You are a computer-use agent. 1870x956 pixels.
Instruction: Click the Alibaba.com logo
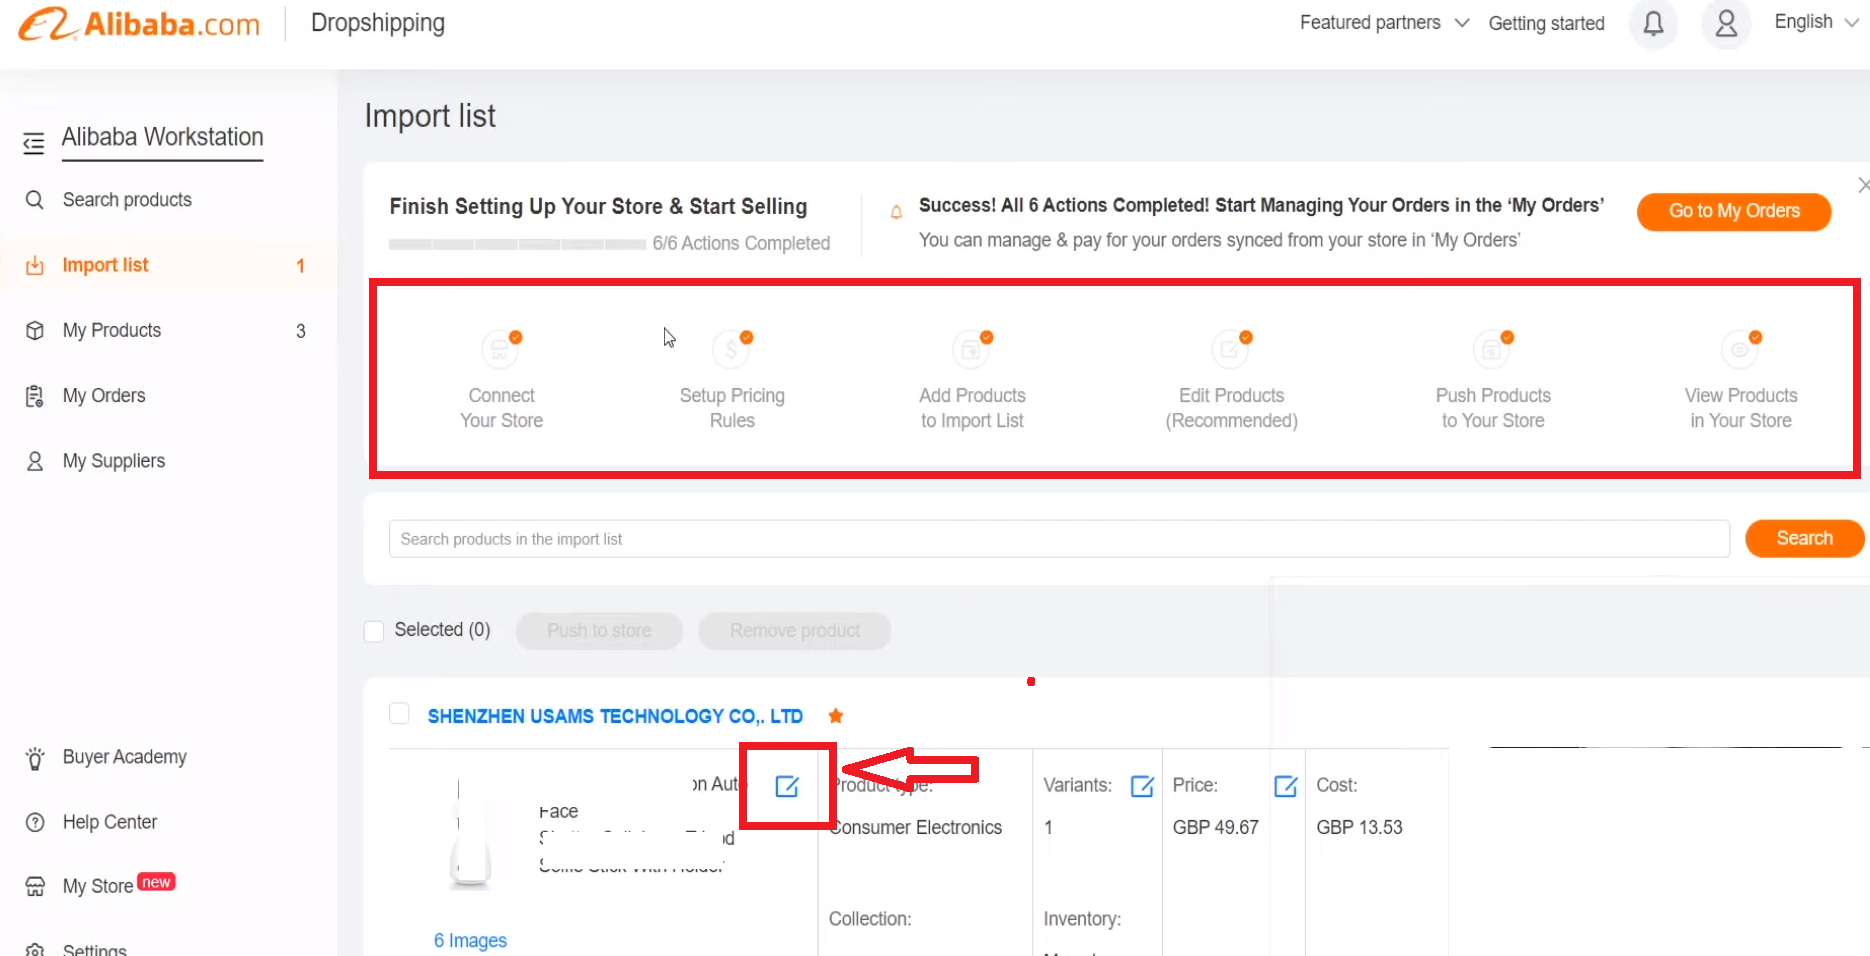tap(139, 23)
